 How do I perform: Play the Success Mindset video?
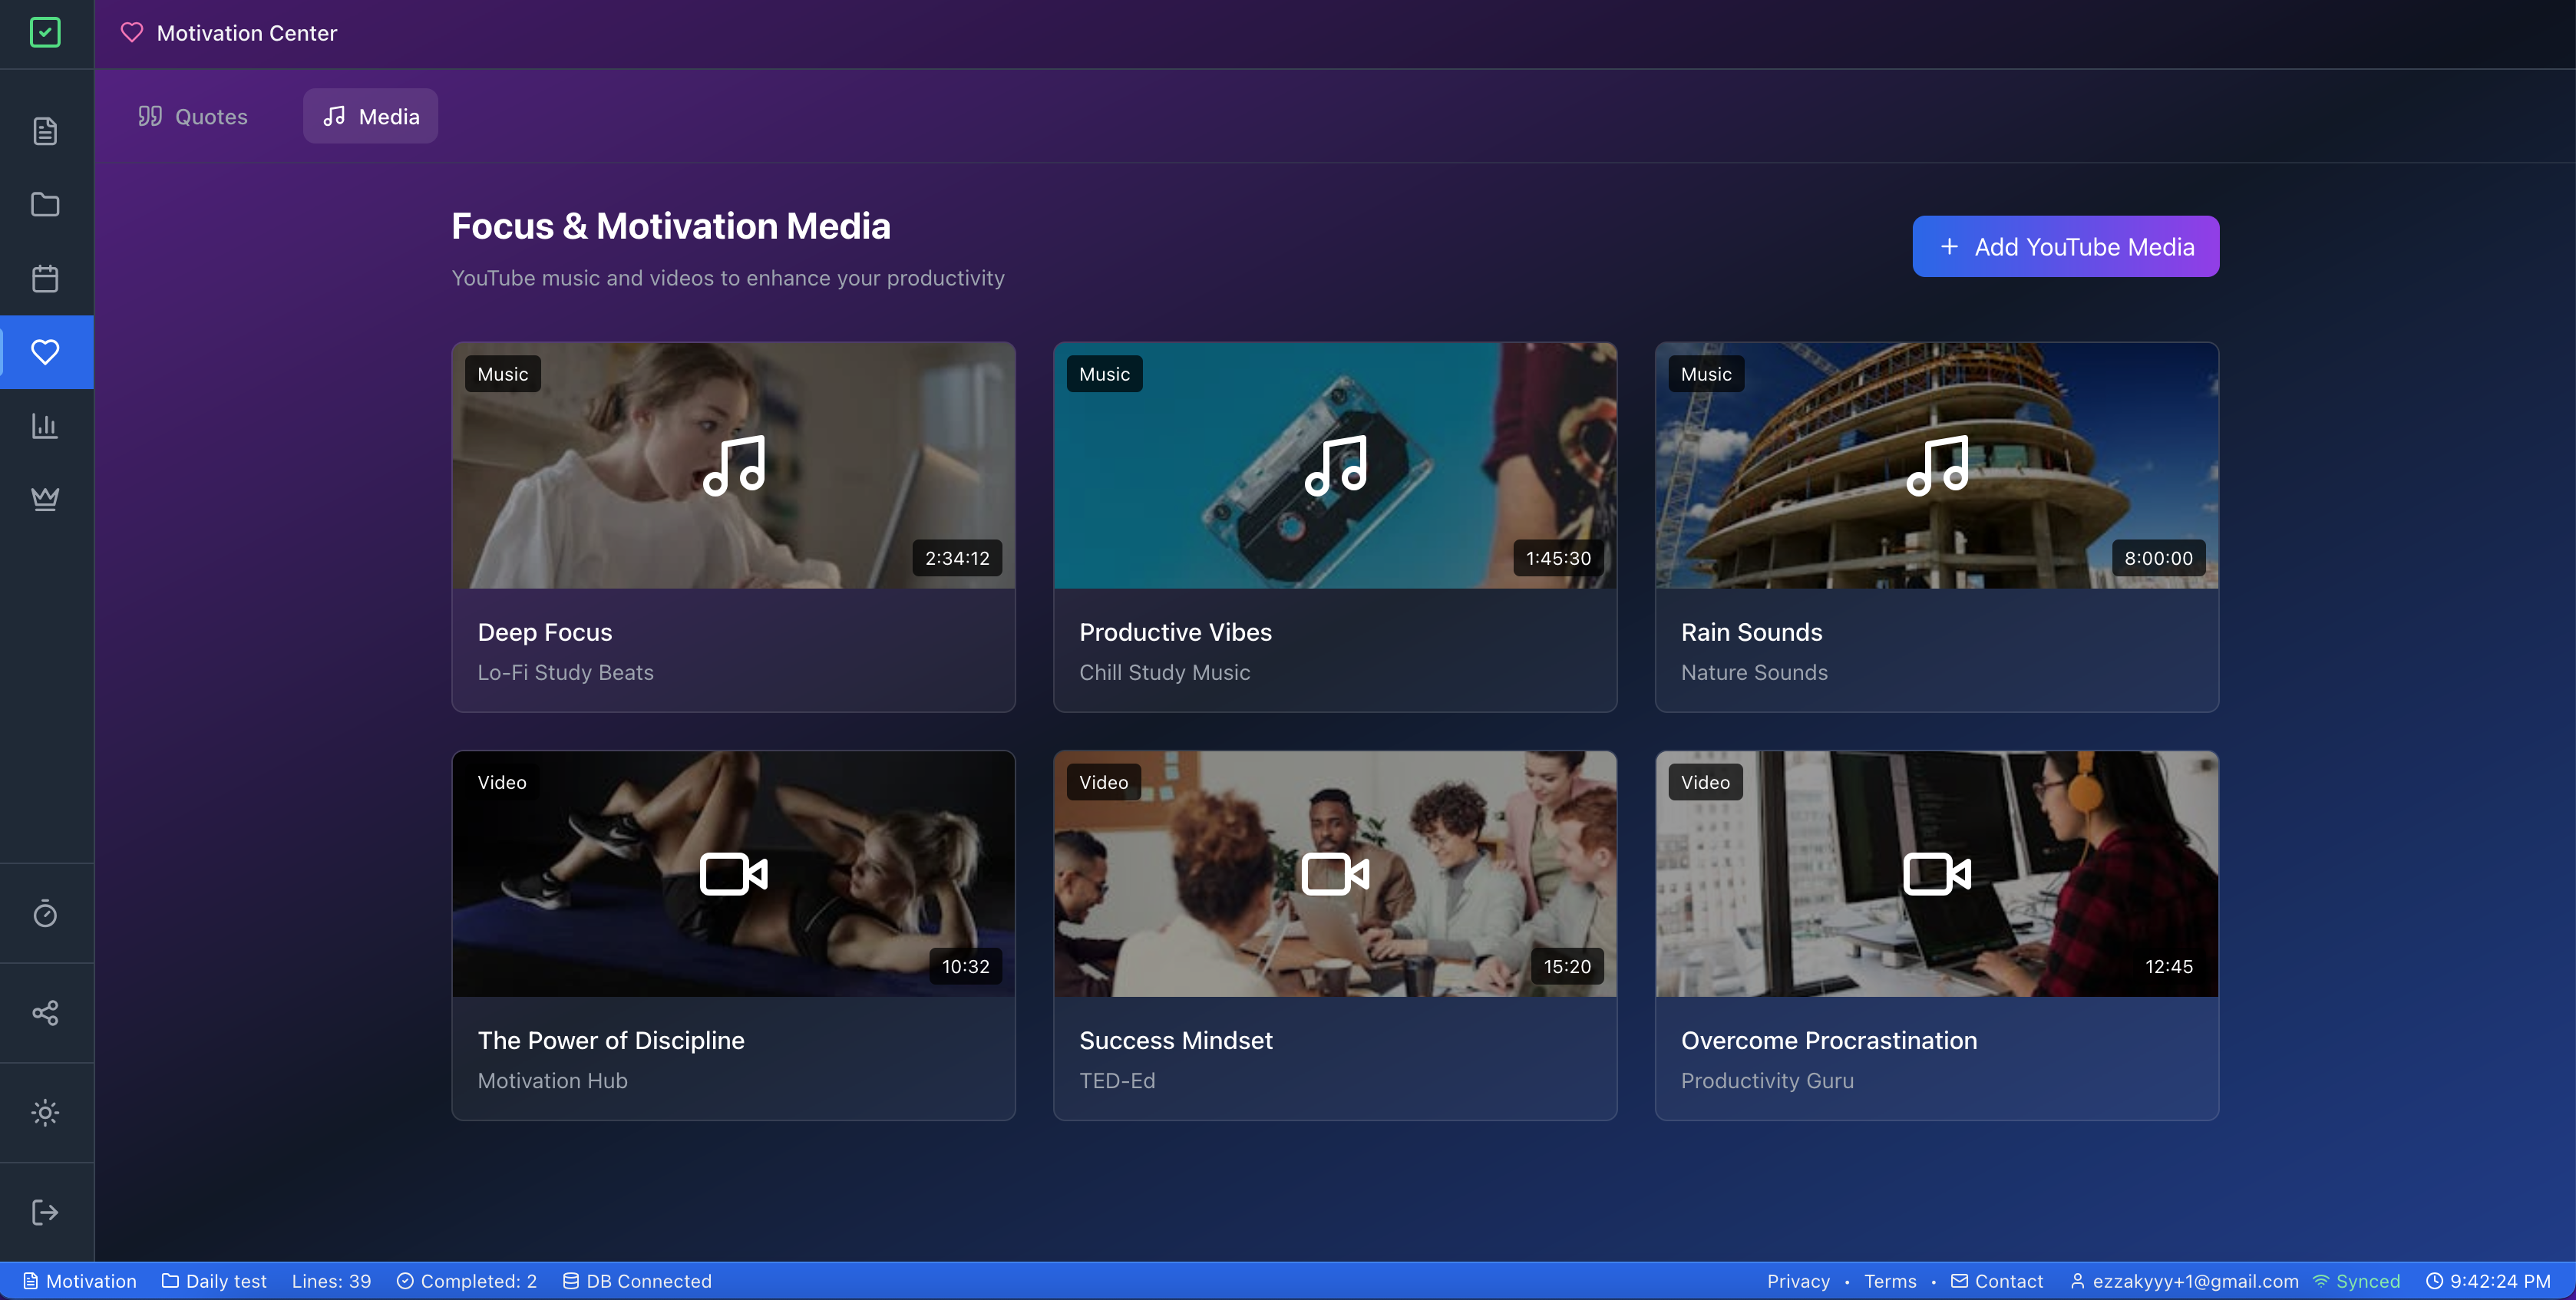coord(1334,874)
